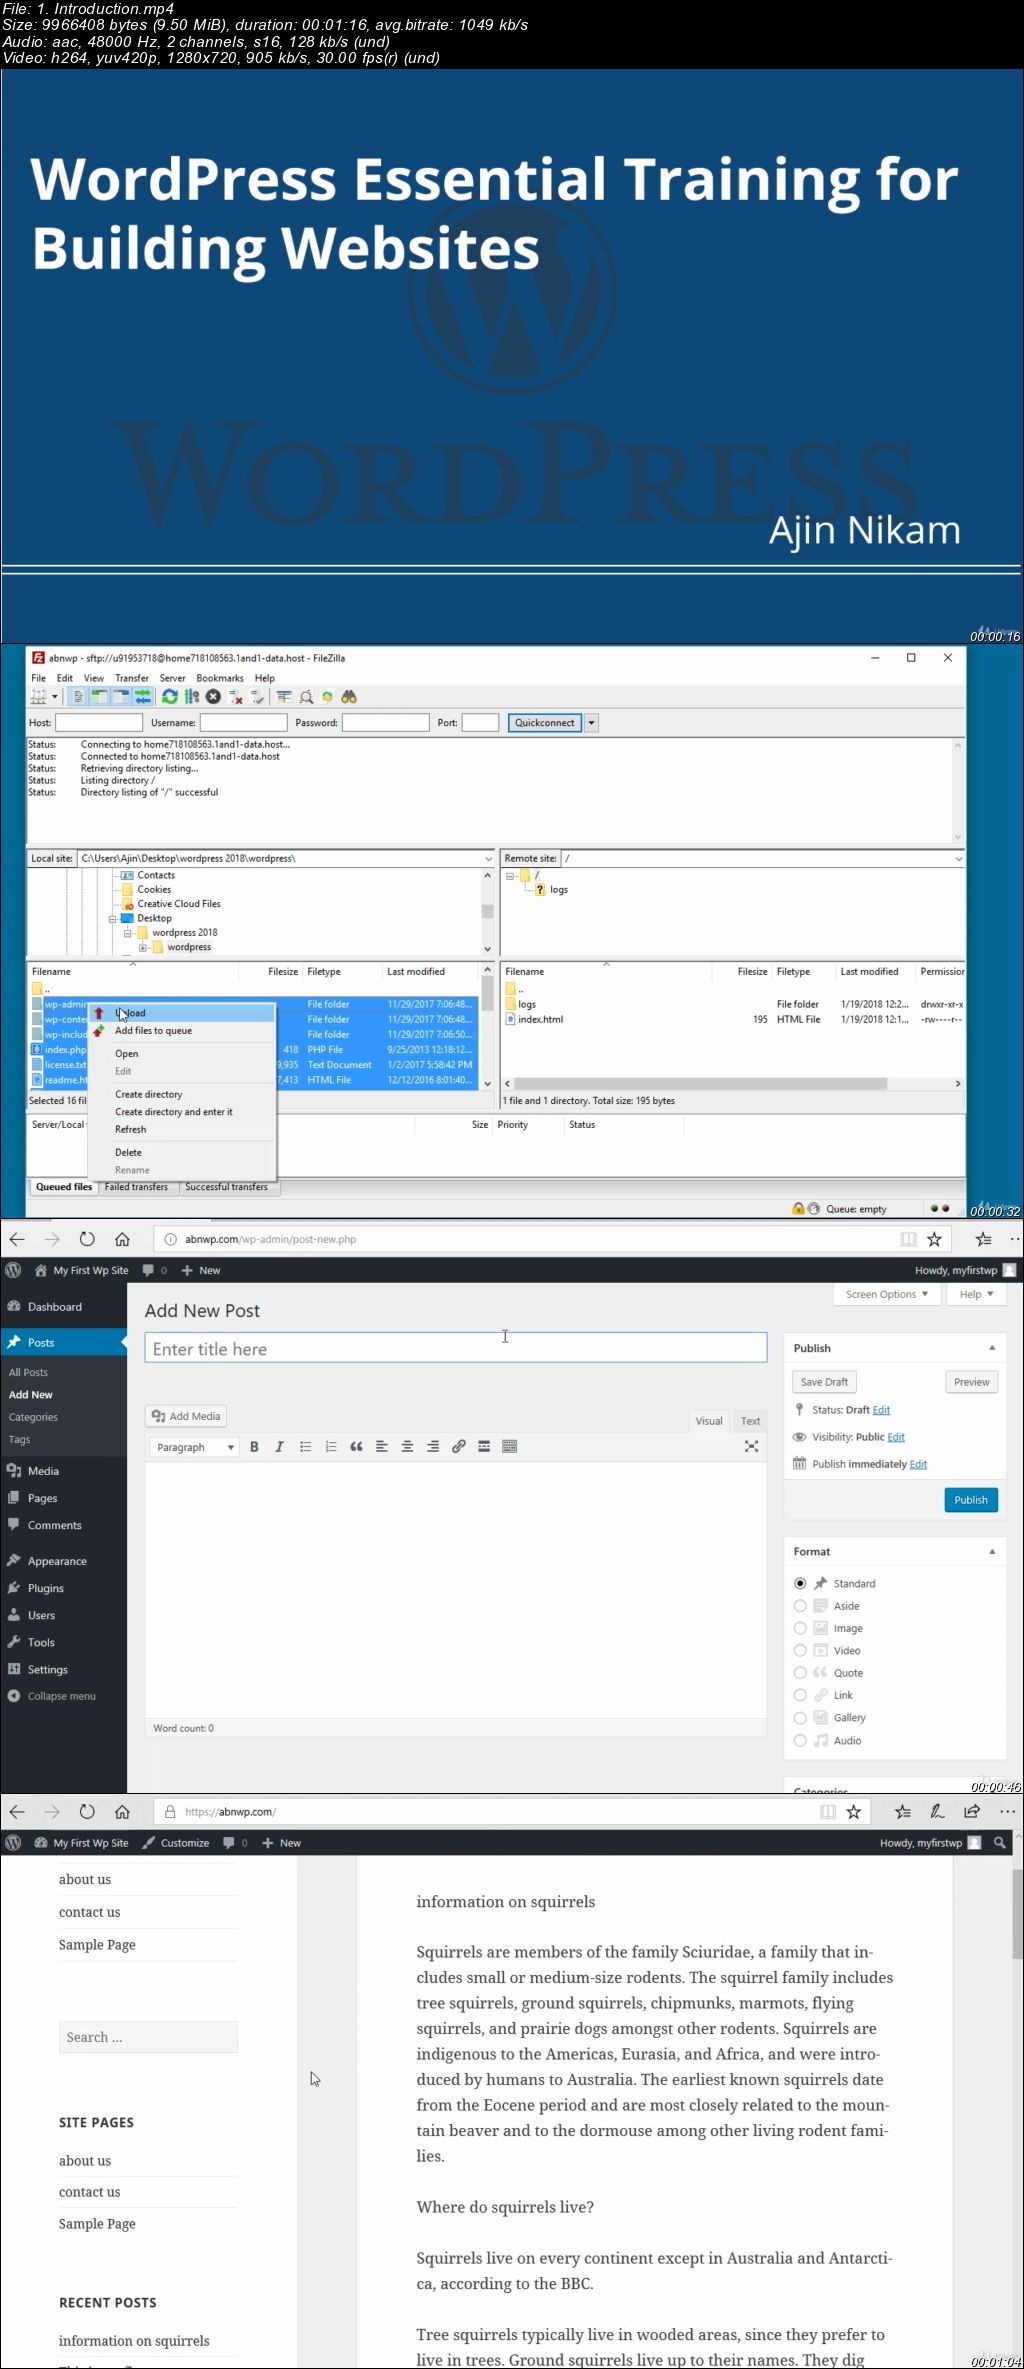Open the Local site path dropdown

[x=488, y=859]
